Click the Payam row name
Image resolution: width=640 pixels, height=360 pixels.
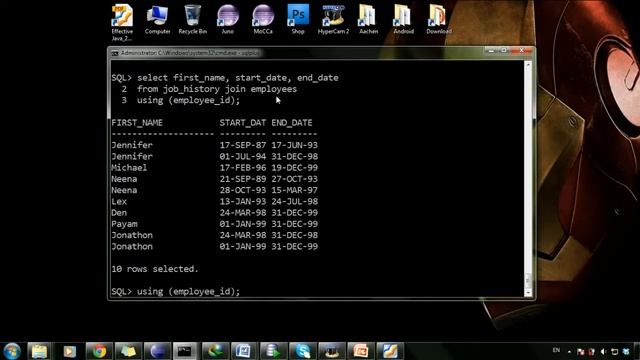[124, 224]
